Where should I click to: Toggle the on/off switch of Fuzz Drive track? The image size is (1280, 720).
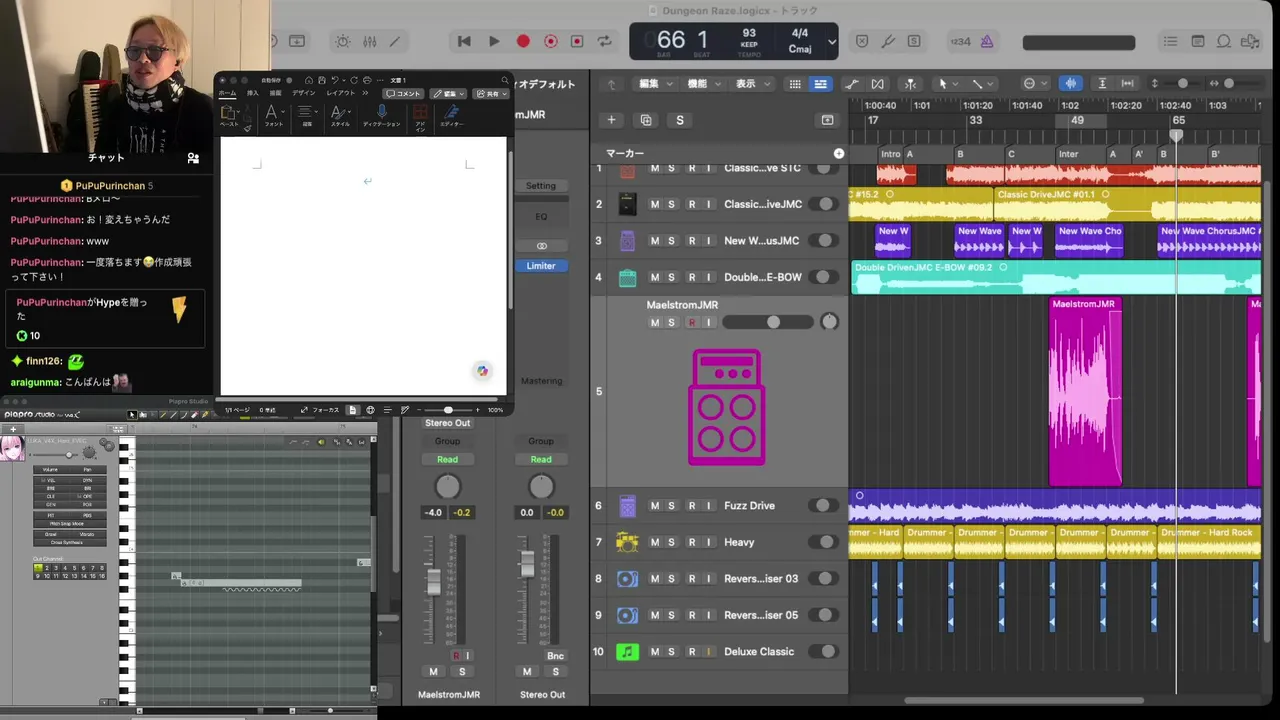(824, 506)
